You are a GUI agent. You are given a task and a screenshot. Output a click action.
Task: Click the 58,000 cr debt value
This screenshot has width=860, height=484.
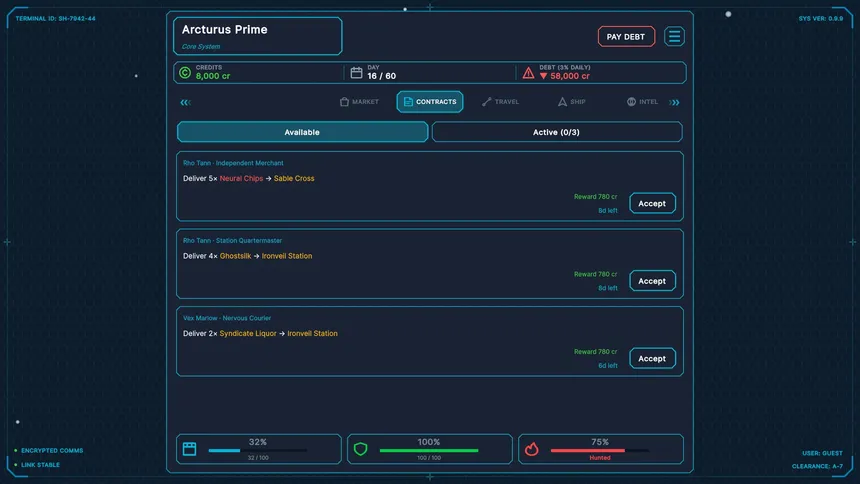[570, 76]
